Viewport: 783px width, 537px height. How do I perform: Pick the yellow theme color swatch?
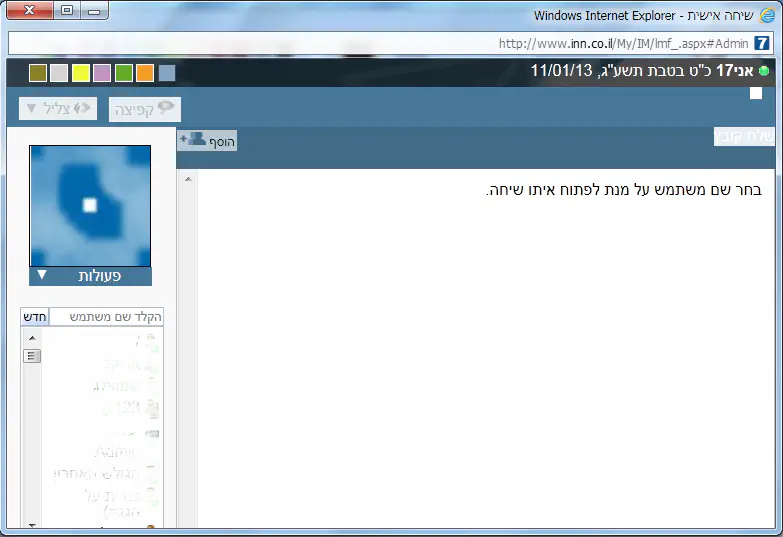click(x=81, y=73)
